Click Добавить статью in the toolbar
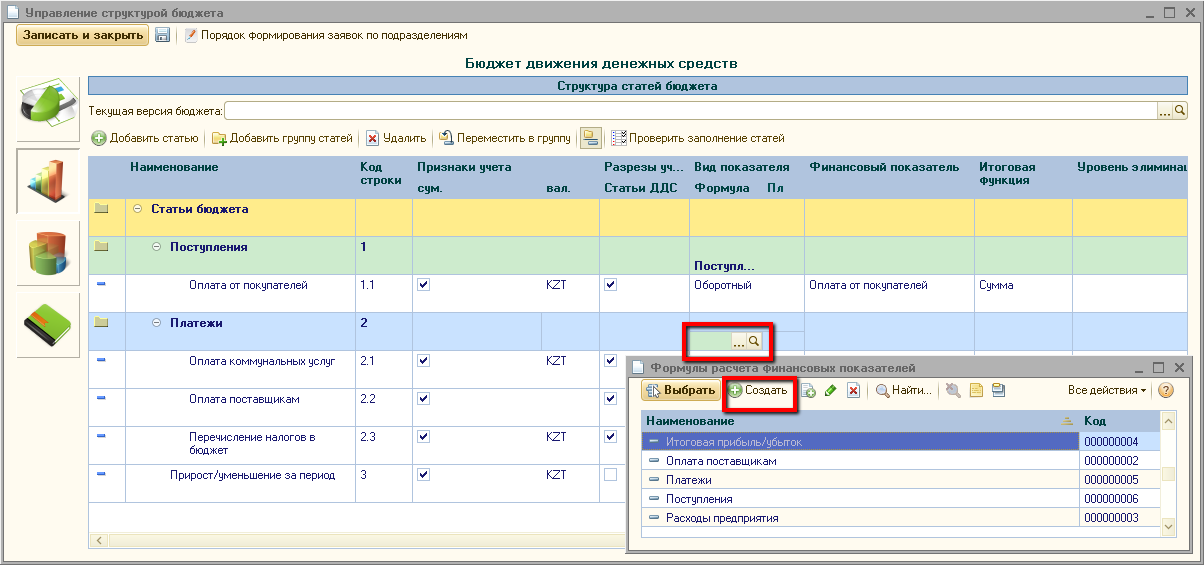Image resolution: width=1204 pixels, height=565 pixels. pyautogui.click(x=145, y=138)
